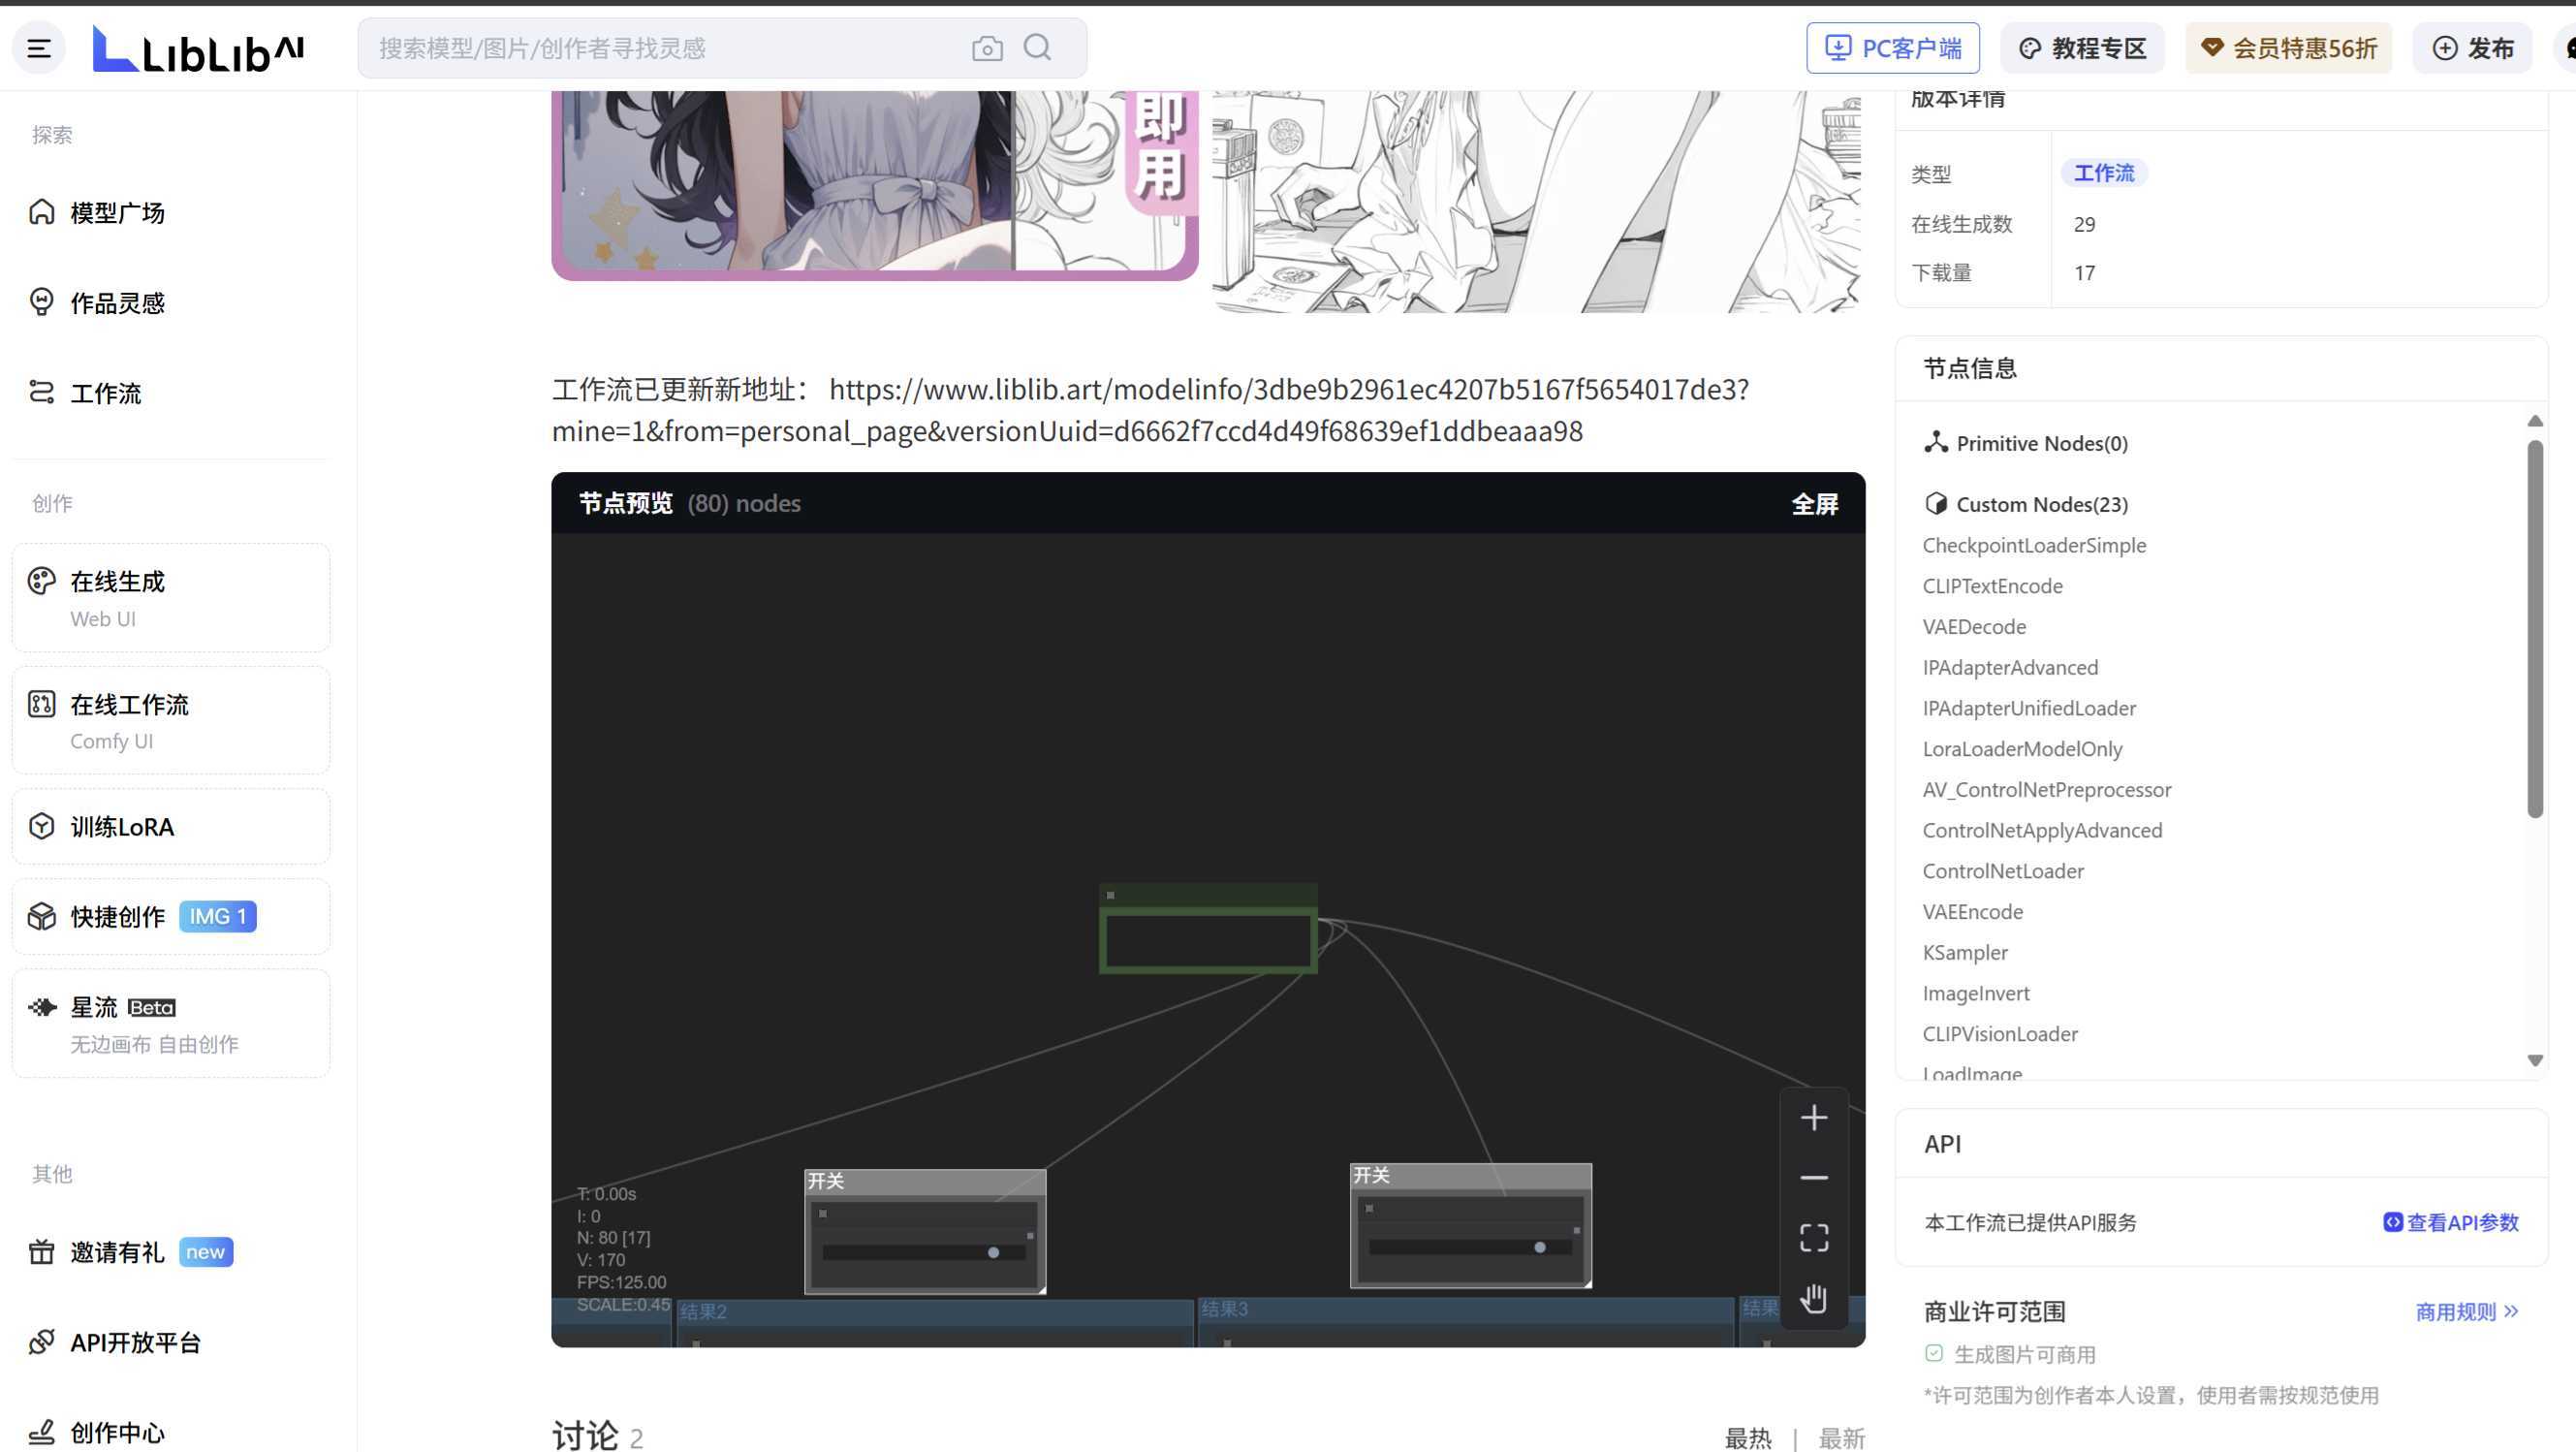2576x1452 pixels.
Task: Open the 教程专区 tutorials section
Action: [x=2082, y=48]
